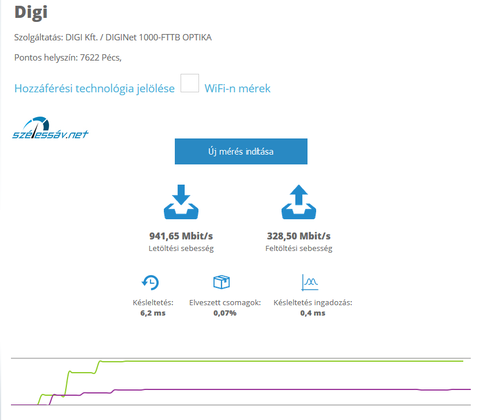Open Hozzáférési technológia jelölése link

click(x=94, y=88)
